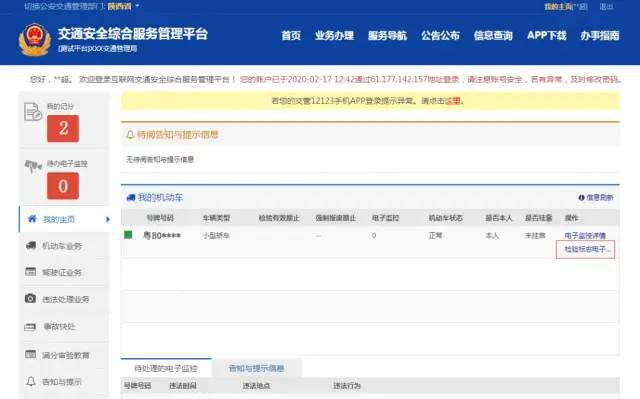640x399 pixels.
Task: Open the province selector dropdown at top
Action: tap(123, 6)
